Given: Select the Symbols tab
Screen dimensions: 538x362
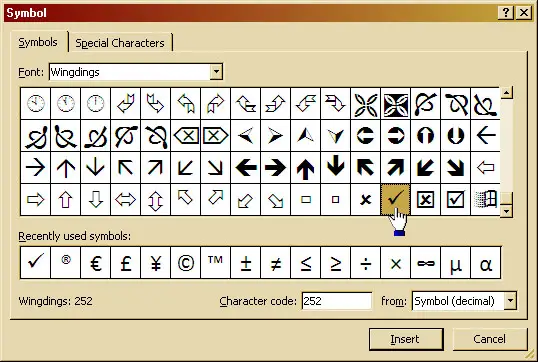Looking at the screenshot, I should point(38,42).
